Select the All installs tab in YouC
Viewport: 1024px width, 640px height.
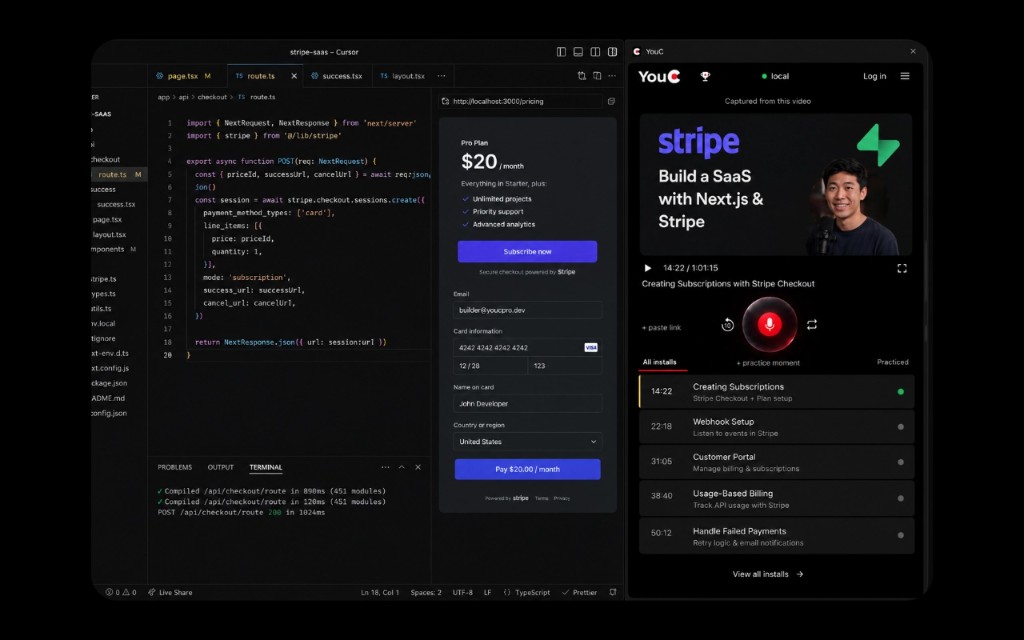[660, 362]
